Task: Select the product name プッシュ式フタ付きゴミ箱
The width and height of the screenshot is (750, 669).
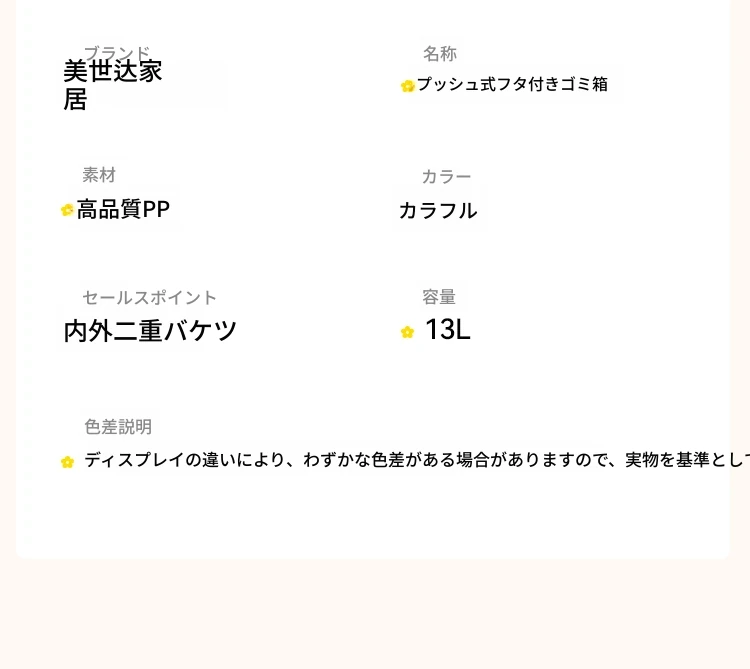Action: point(512,85)
